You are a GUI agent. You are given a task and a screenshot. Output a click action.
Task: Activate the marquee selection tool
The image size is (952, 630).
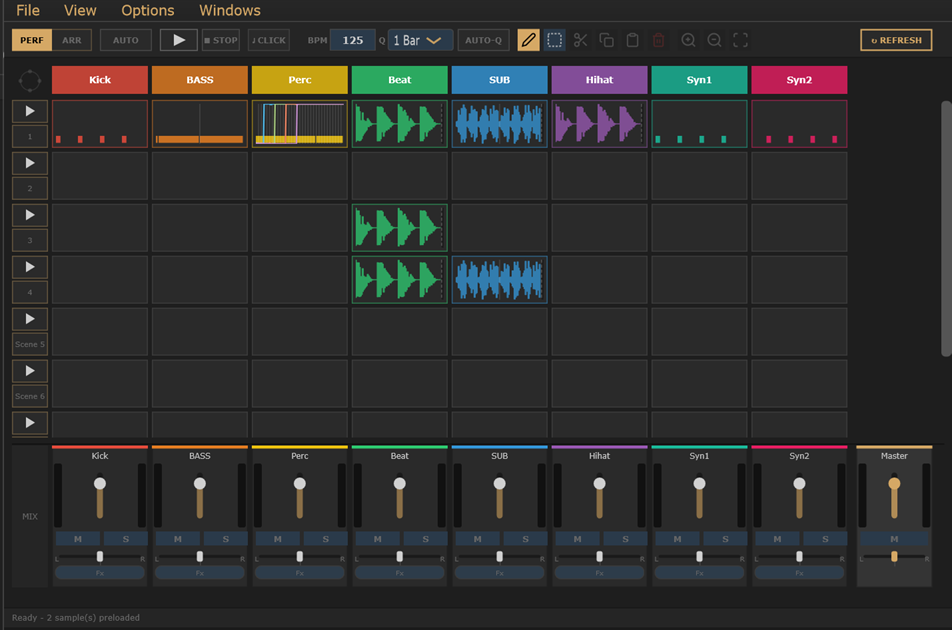[x=554, y=40]
